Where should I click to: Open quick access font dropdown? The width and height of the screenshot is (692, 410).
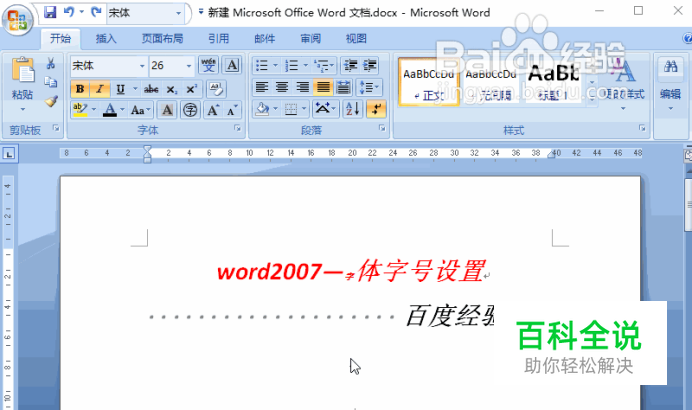178,13
